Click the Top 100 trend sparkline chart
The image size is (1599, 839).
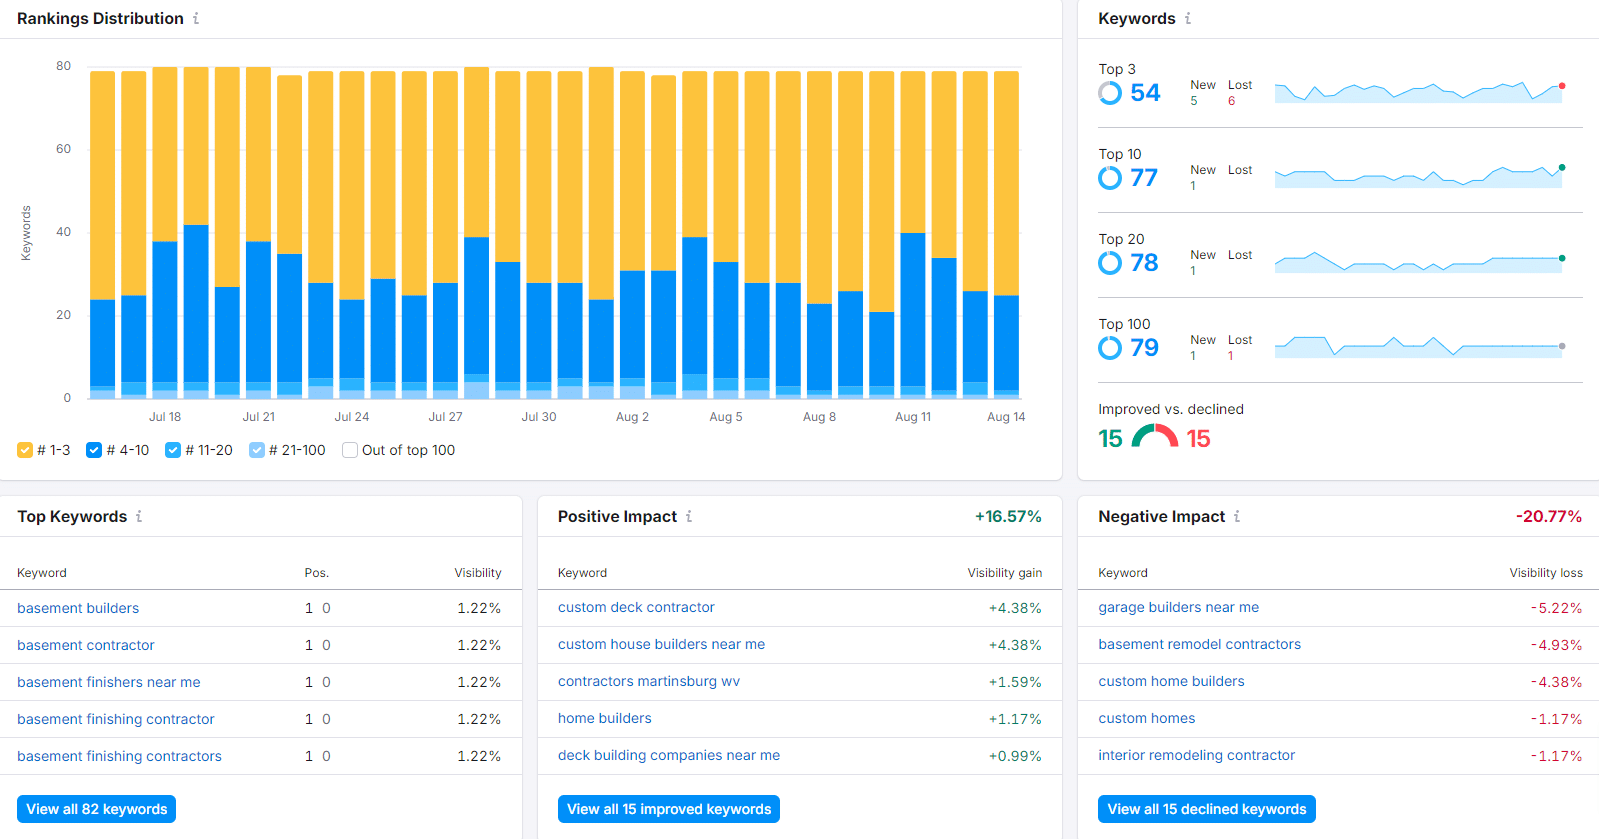pos(1419,347)
